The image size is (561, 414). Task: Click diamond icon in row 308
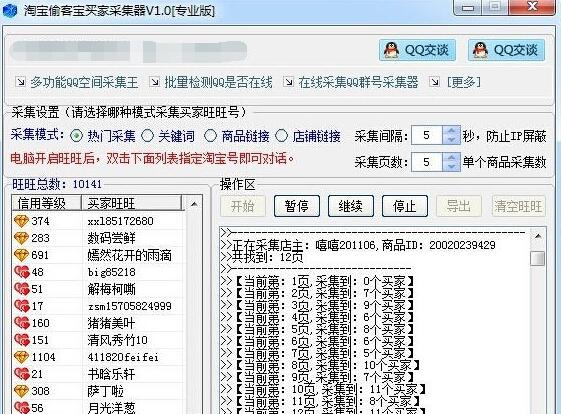[x=21, y=391]
